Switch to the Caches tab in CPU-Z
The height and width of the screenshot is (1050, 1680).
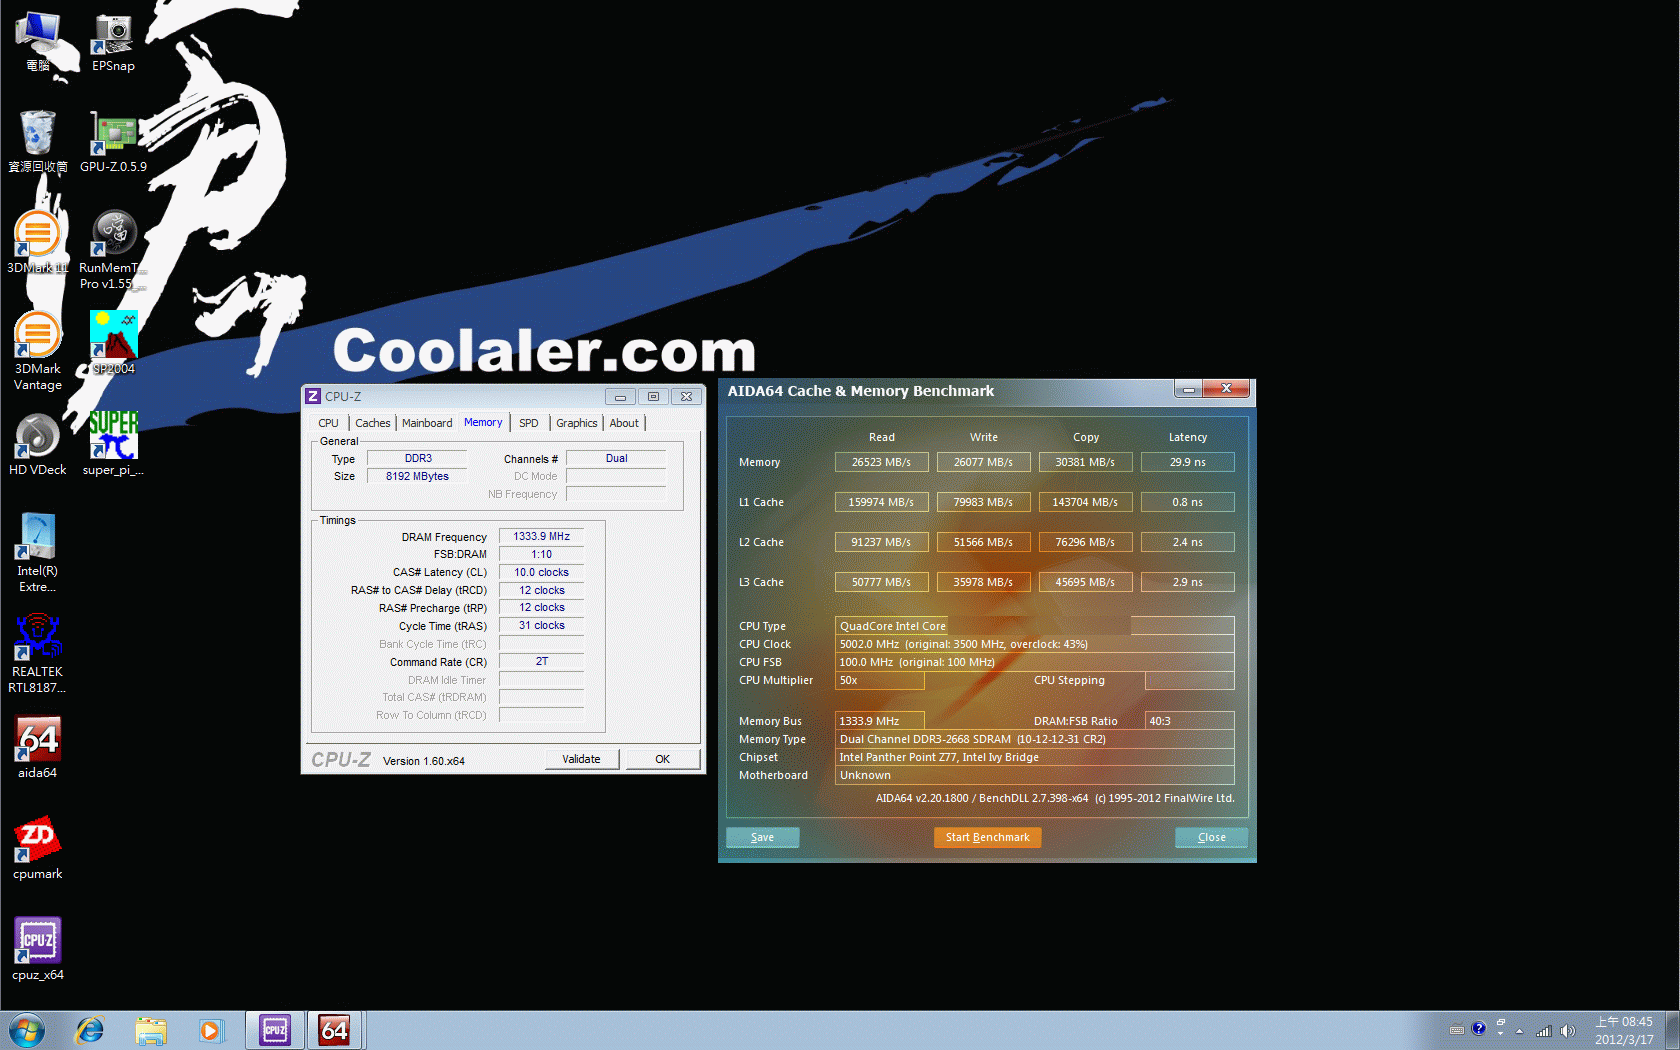[373, 423]
